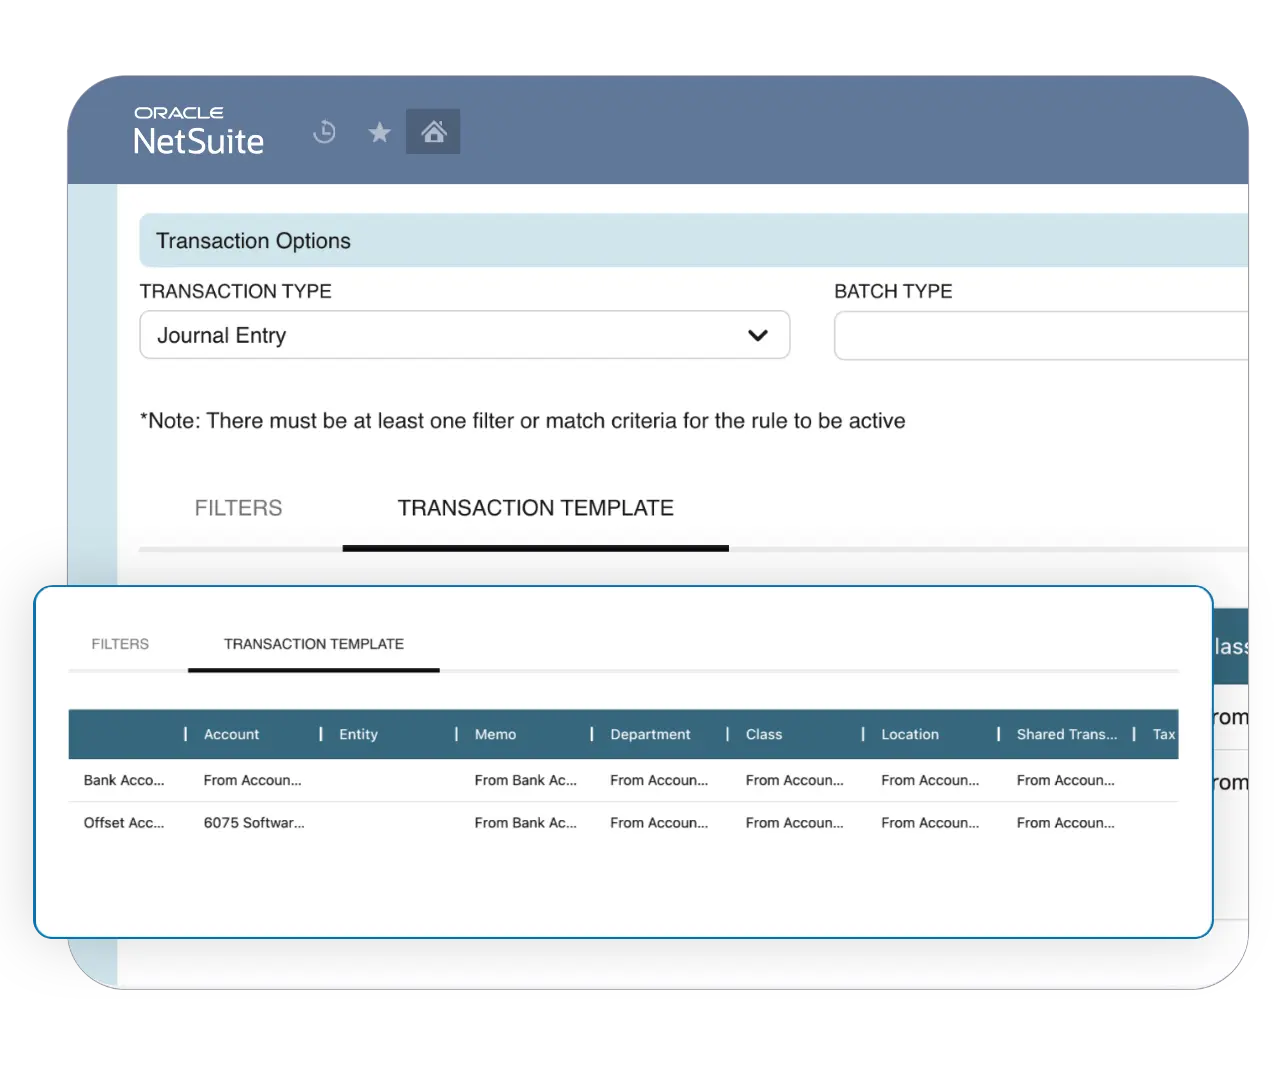
Task: Click Shared Trans cell in Bank Acco... row
Action: [x=1065, y=780]
